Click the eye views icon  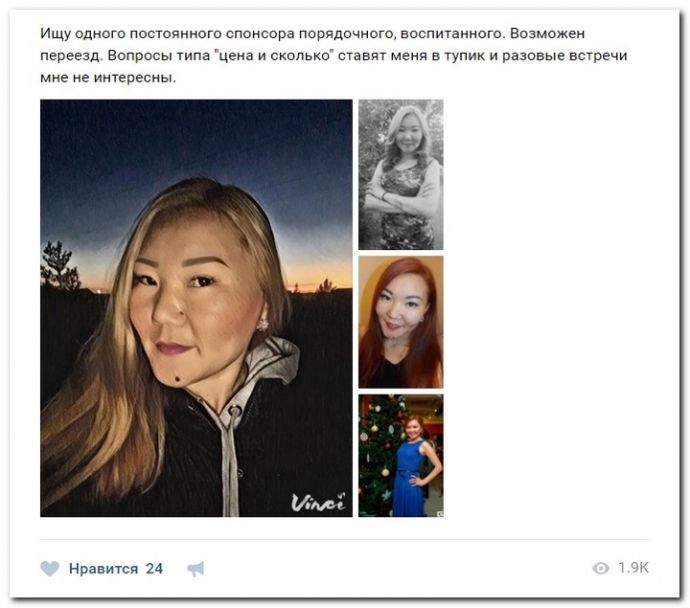click(601, 568)
